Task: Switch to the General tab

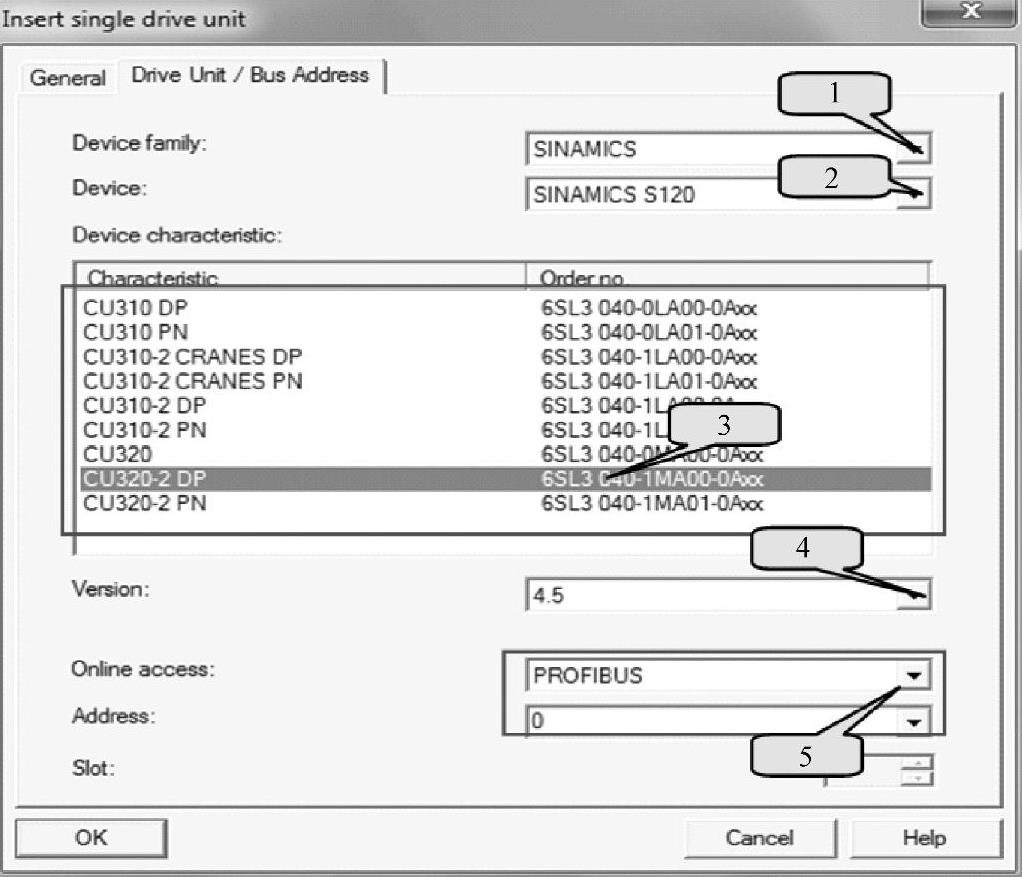Action: (x=68, y=78)
